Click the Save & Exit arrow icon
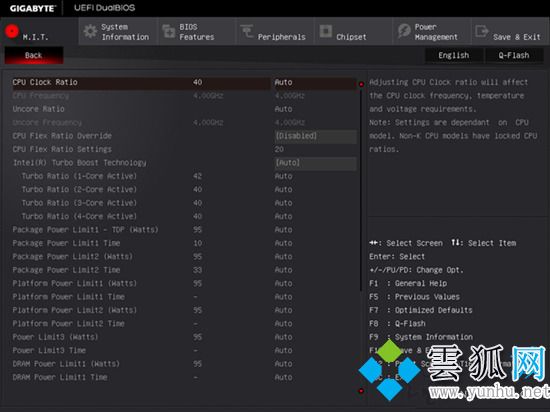550x412 pixels. (x=482, y=31)
